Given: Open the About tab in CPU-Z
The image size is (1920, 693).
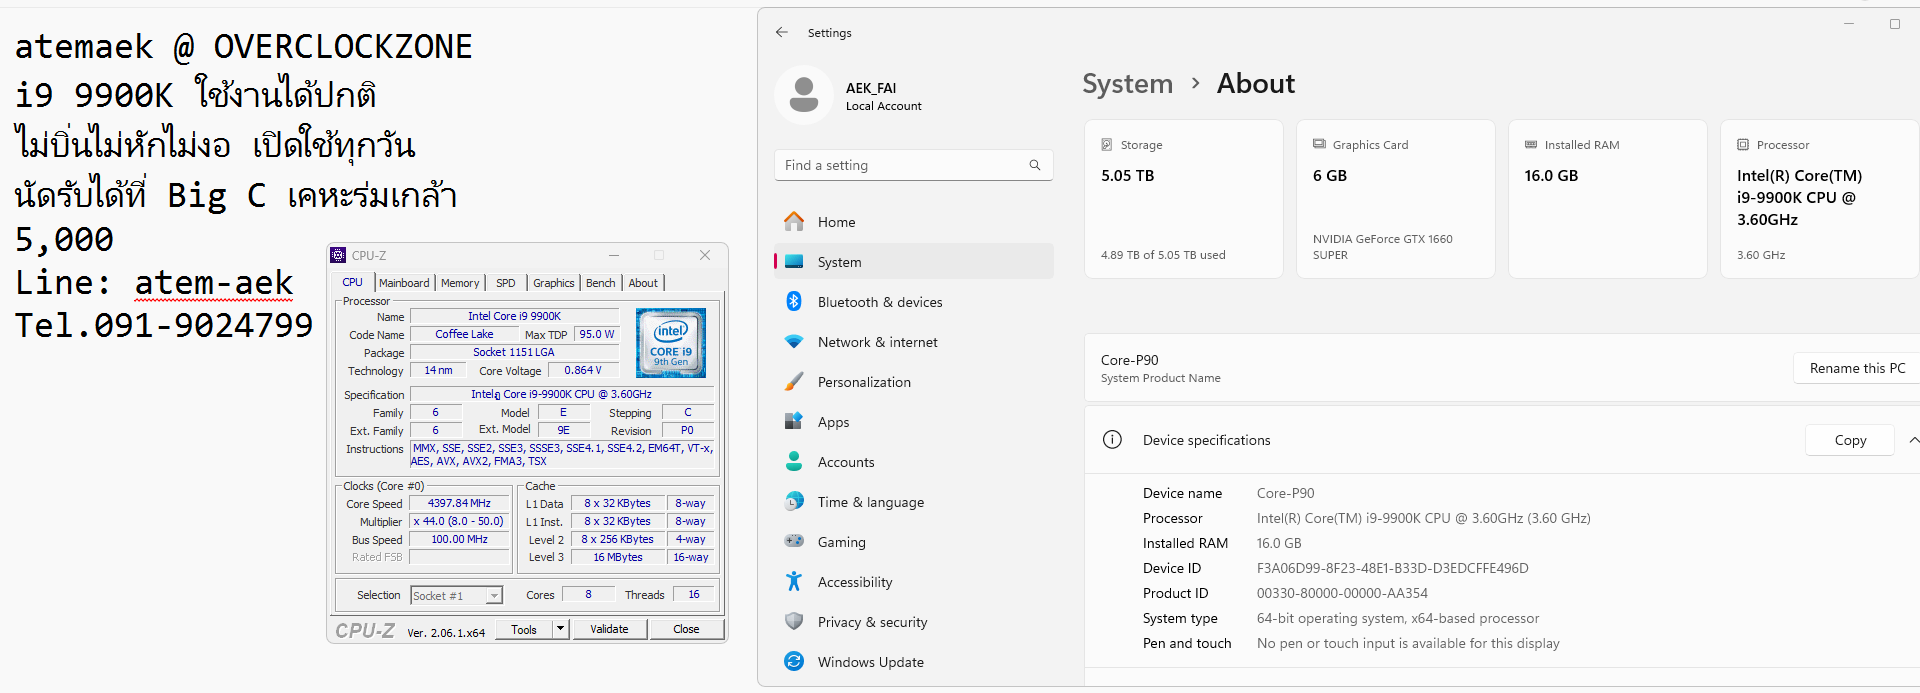Looking at the screenshot, I should click(x=643, y=283).
